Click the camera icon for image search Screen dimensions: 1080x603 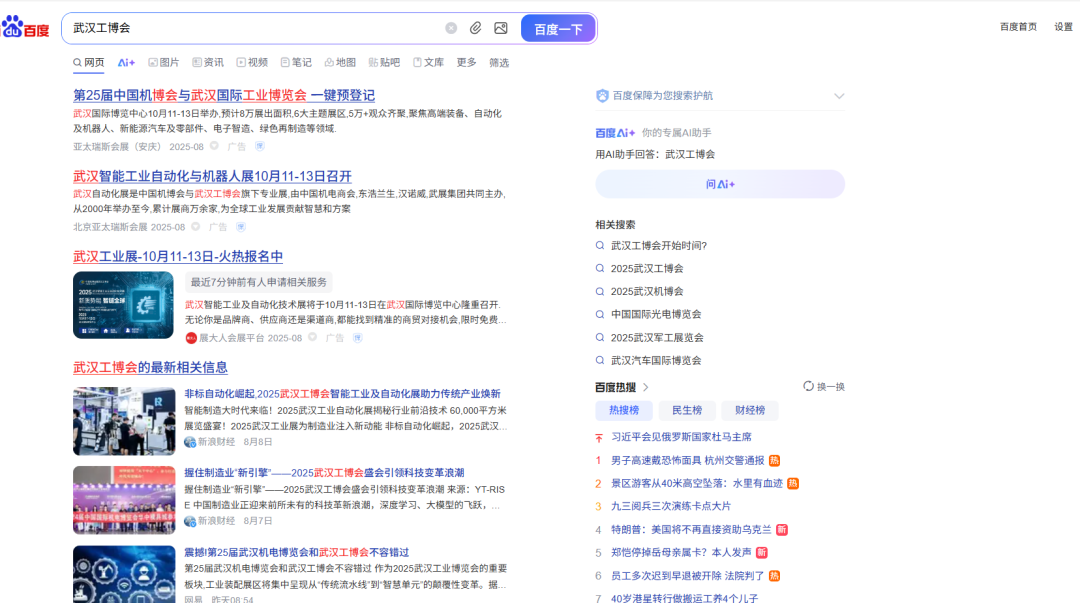coord(500,28)
